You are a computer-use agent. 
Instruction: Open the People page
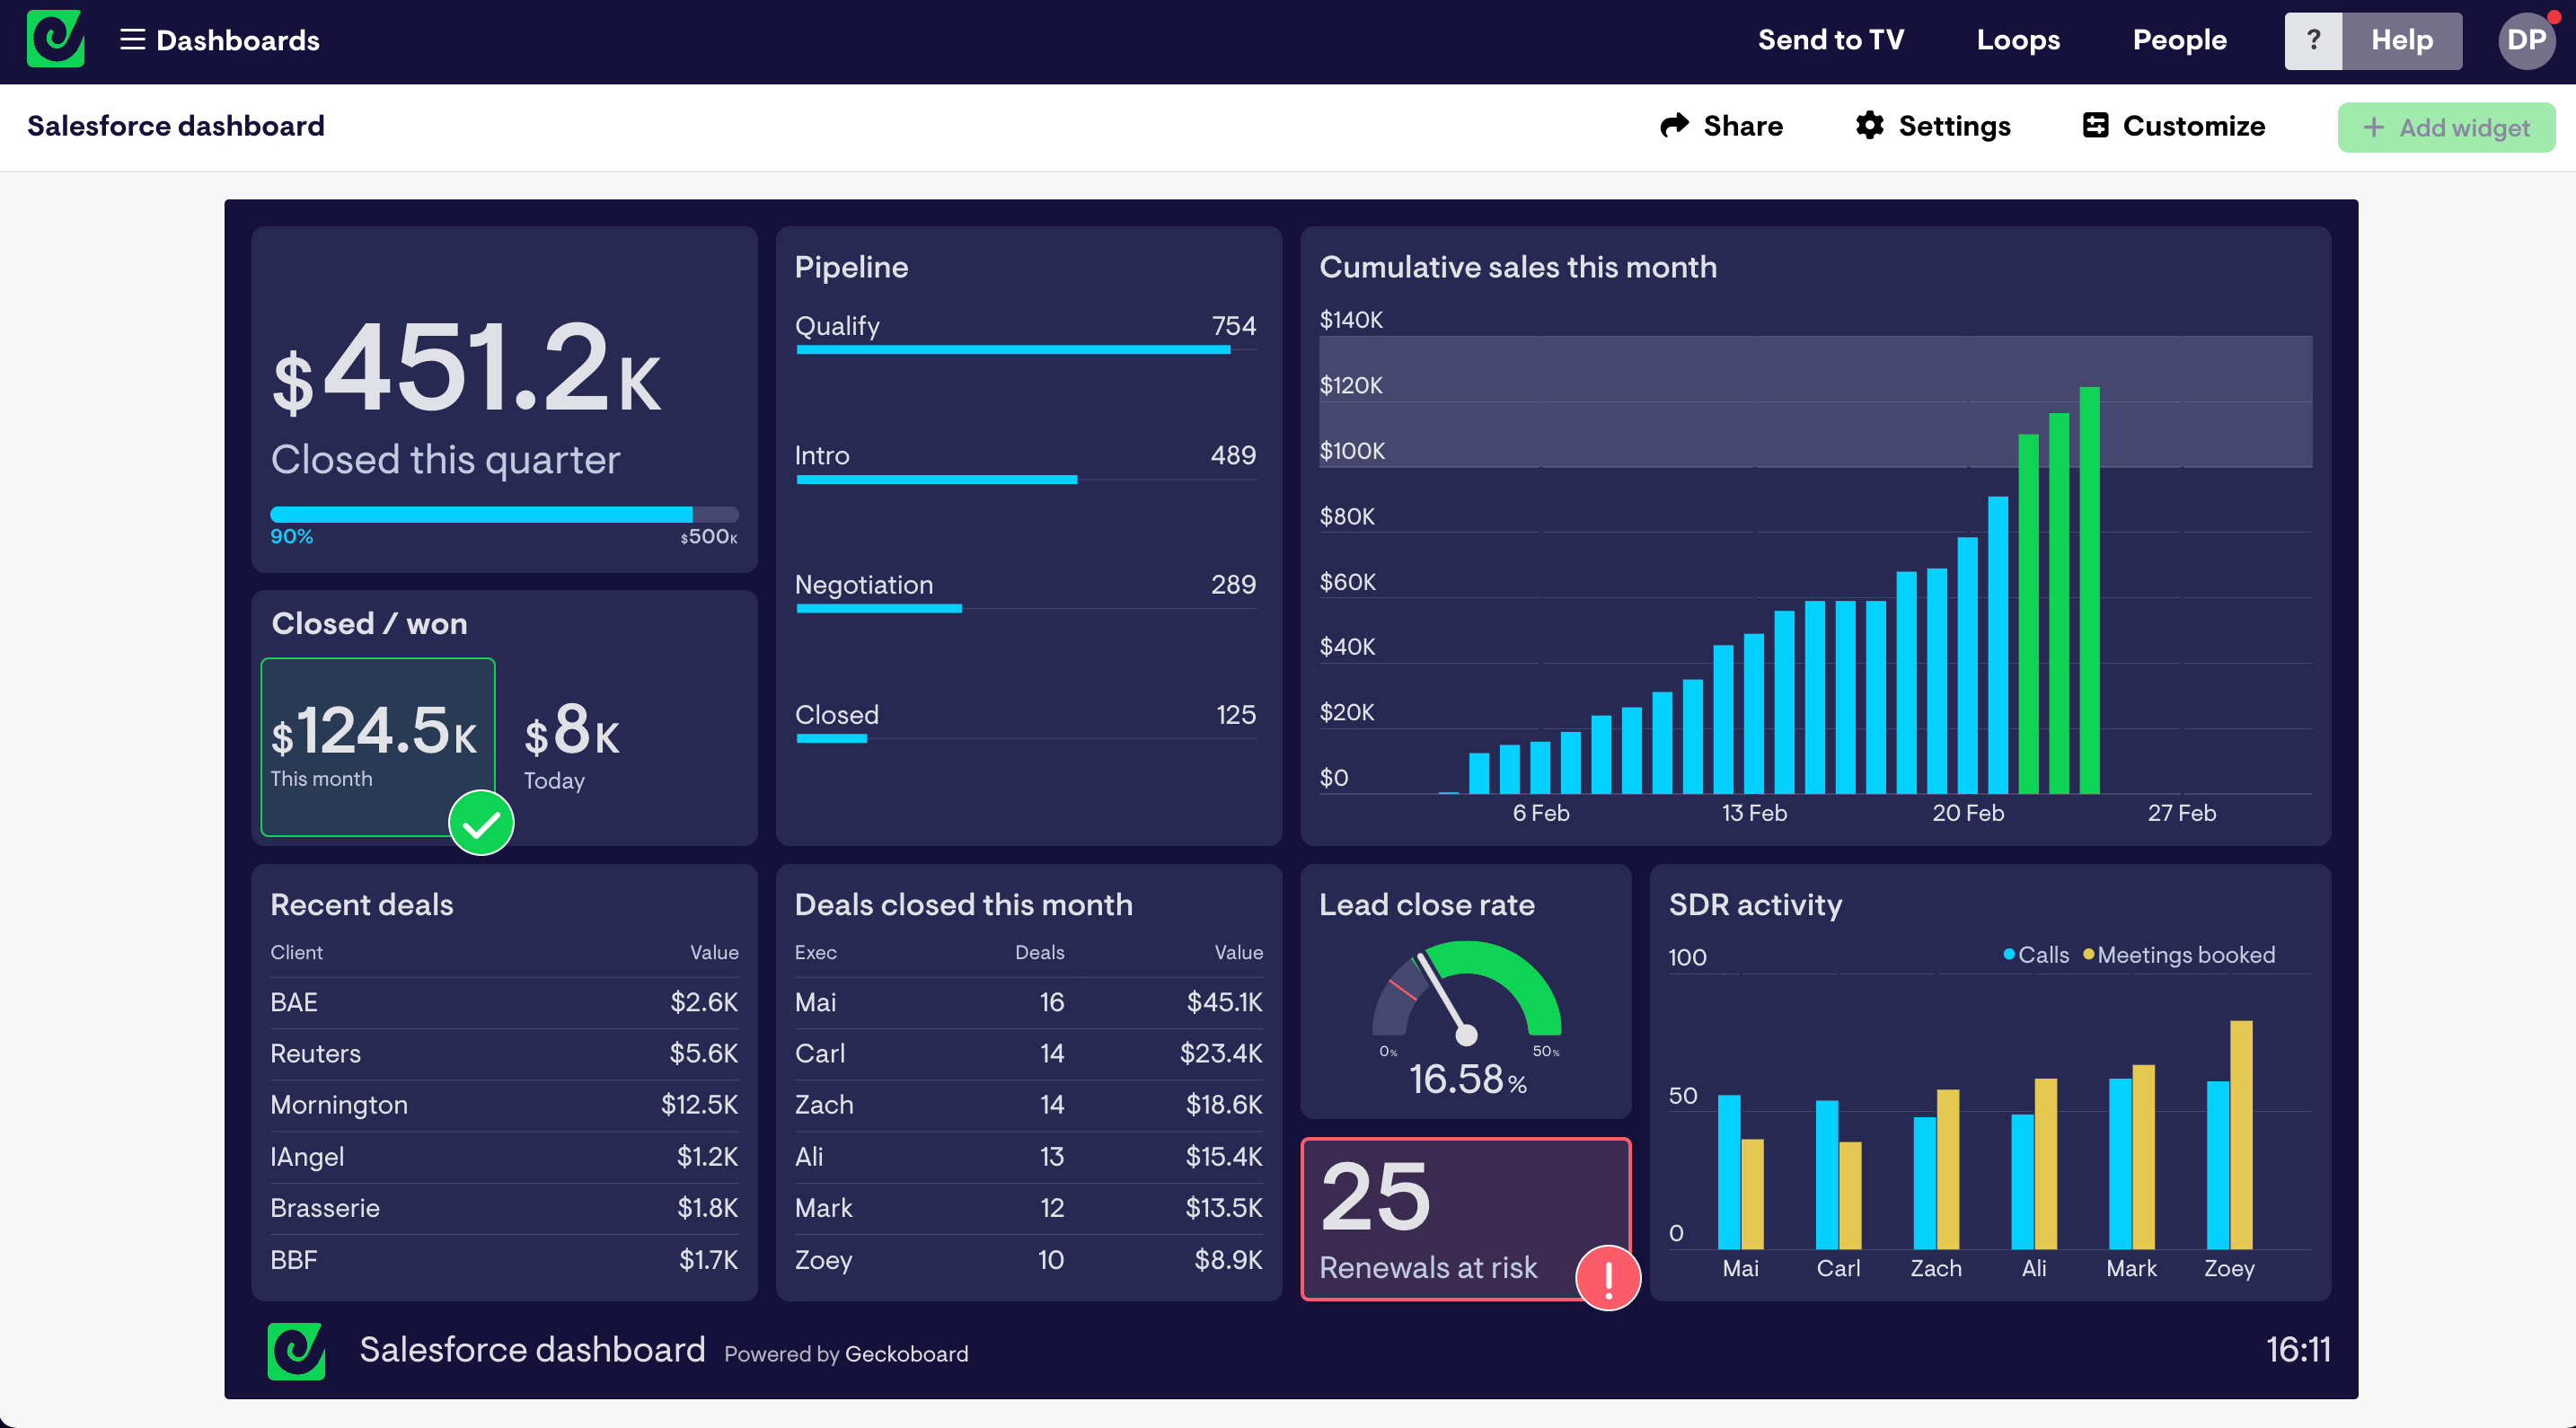(2179, 40)
